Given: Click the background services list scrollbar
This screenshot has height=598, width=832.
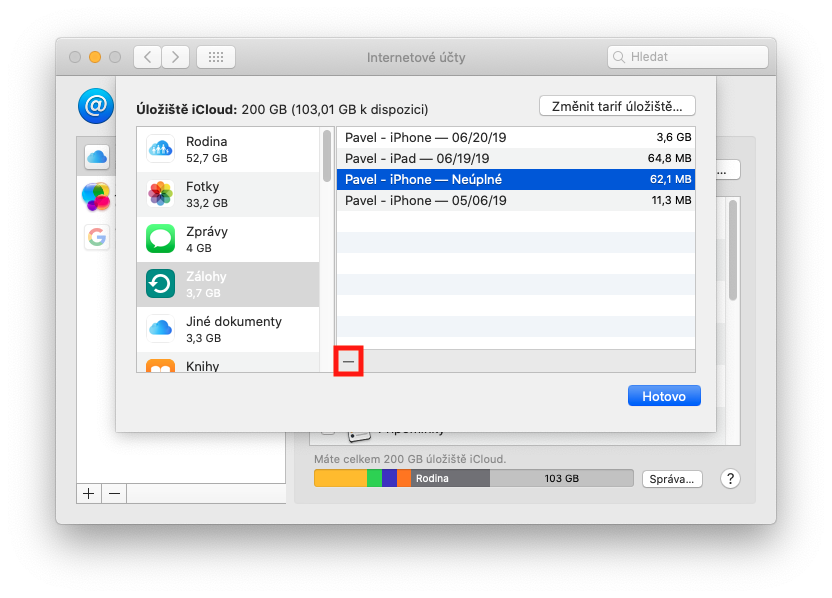Looking at the screenshot, I should tap(733, 250).
